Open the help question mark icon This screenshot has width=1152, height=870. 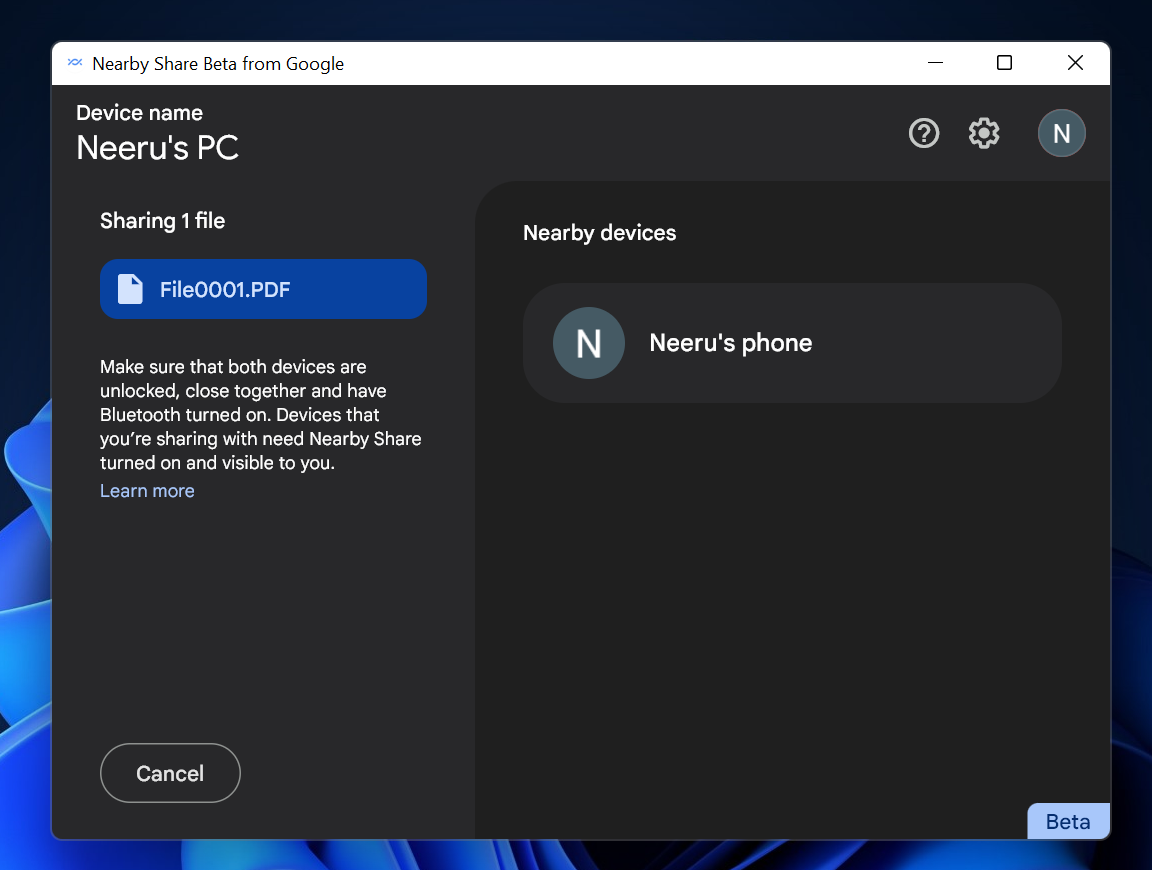(x=923, y=133)
